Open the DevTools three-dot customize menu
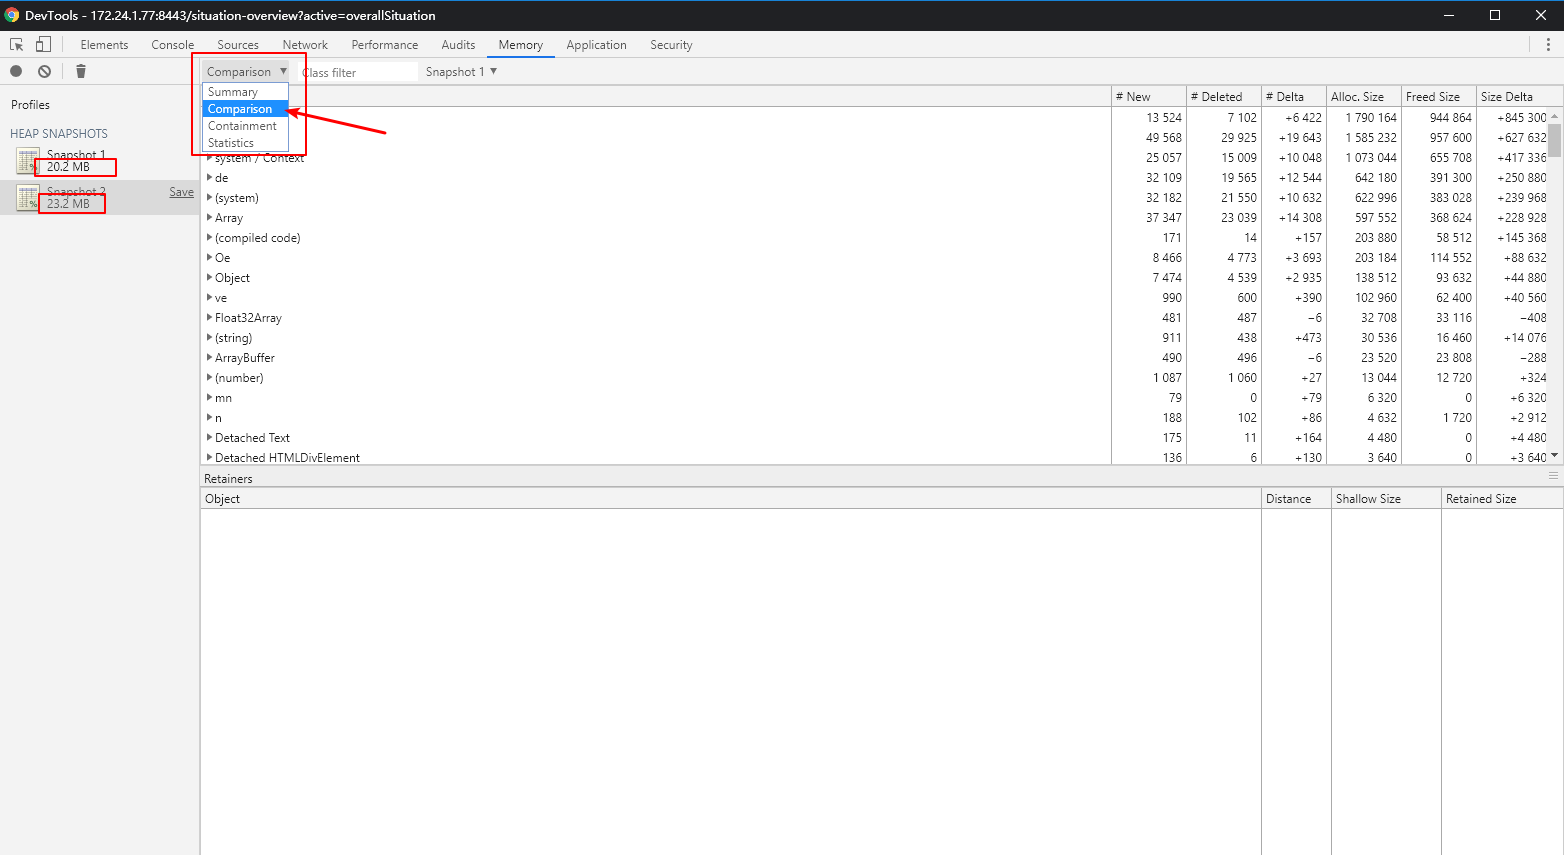 click(x=1548, y=45)
